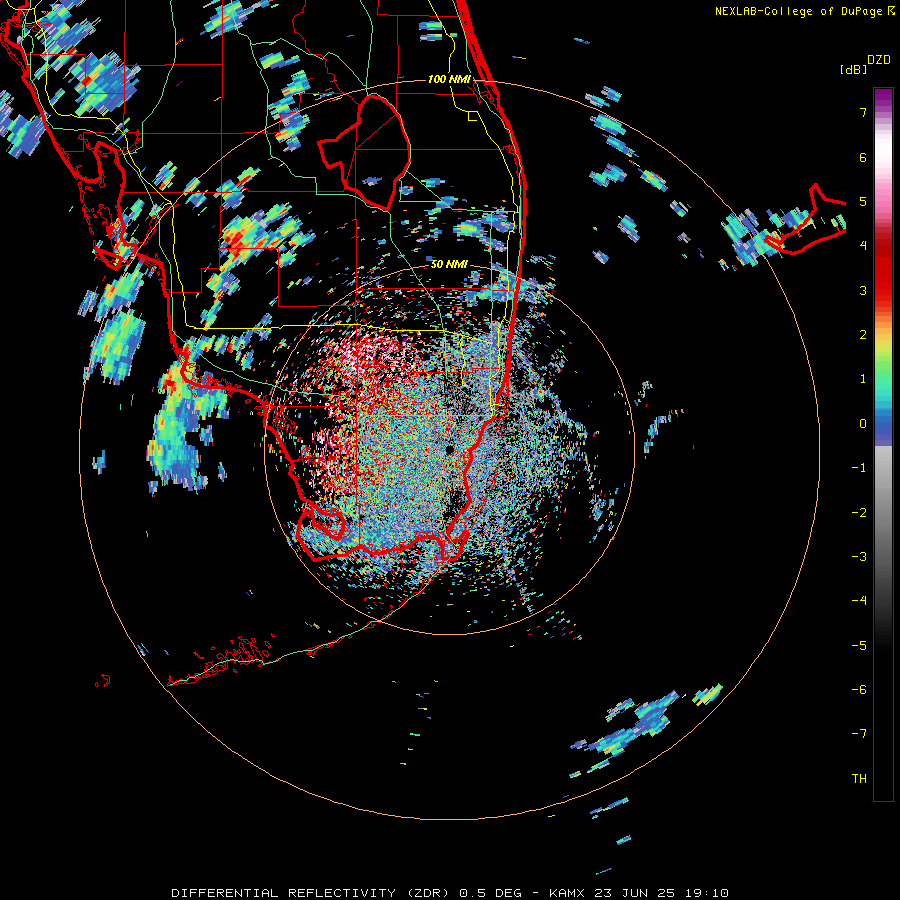Click the 2 value on color scale
This screenshot has height=900, width=900.
coord(863,335)
